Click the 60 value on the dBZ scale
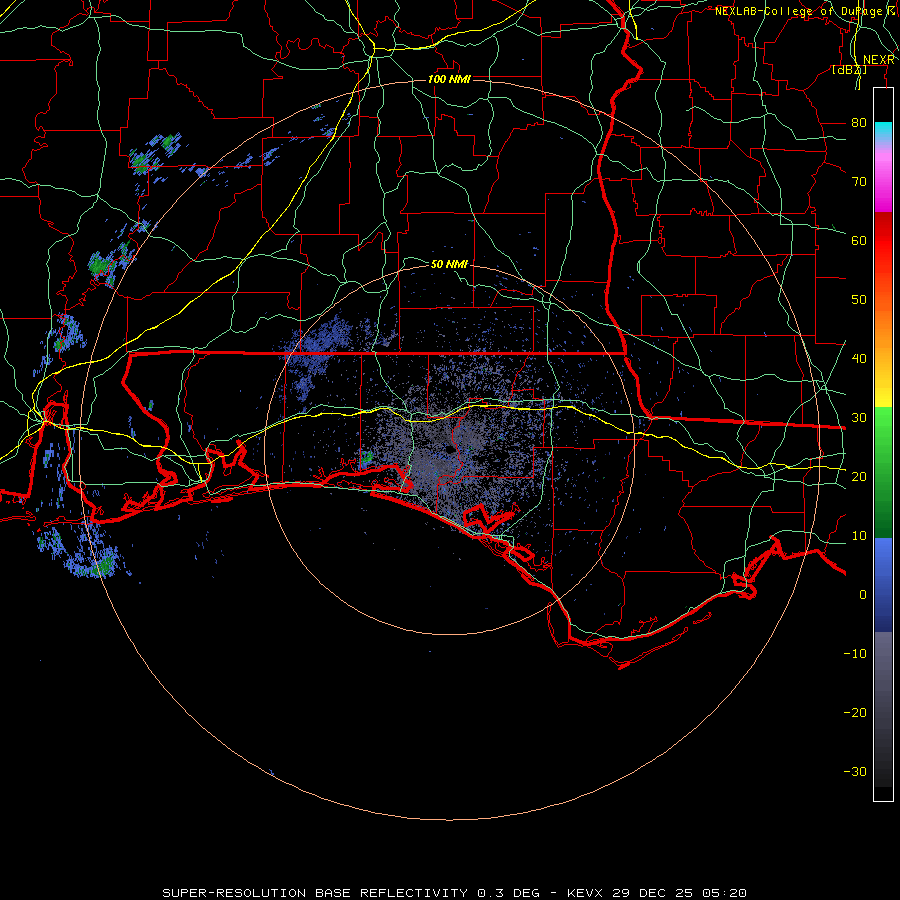Viewport: 900px width, 900px height. (x=859, y=241)
